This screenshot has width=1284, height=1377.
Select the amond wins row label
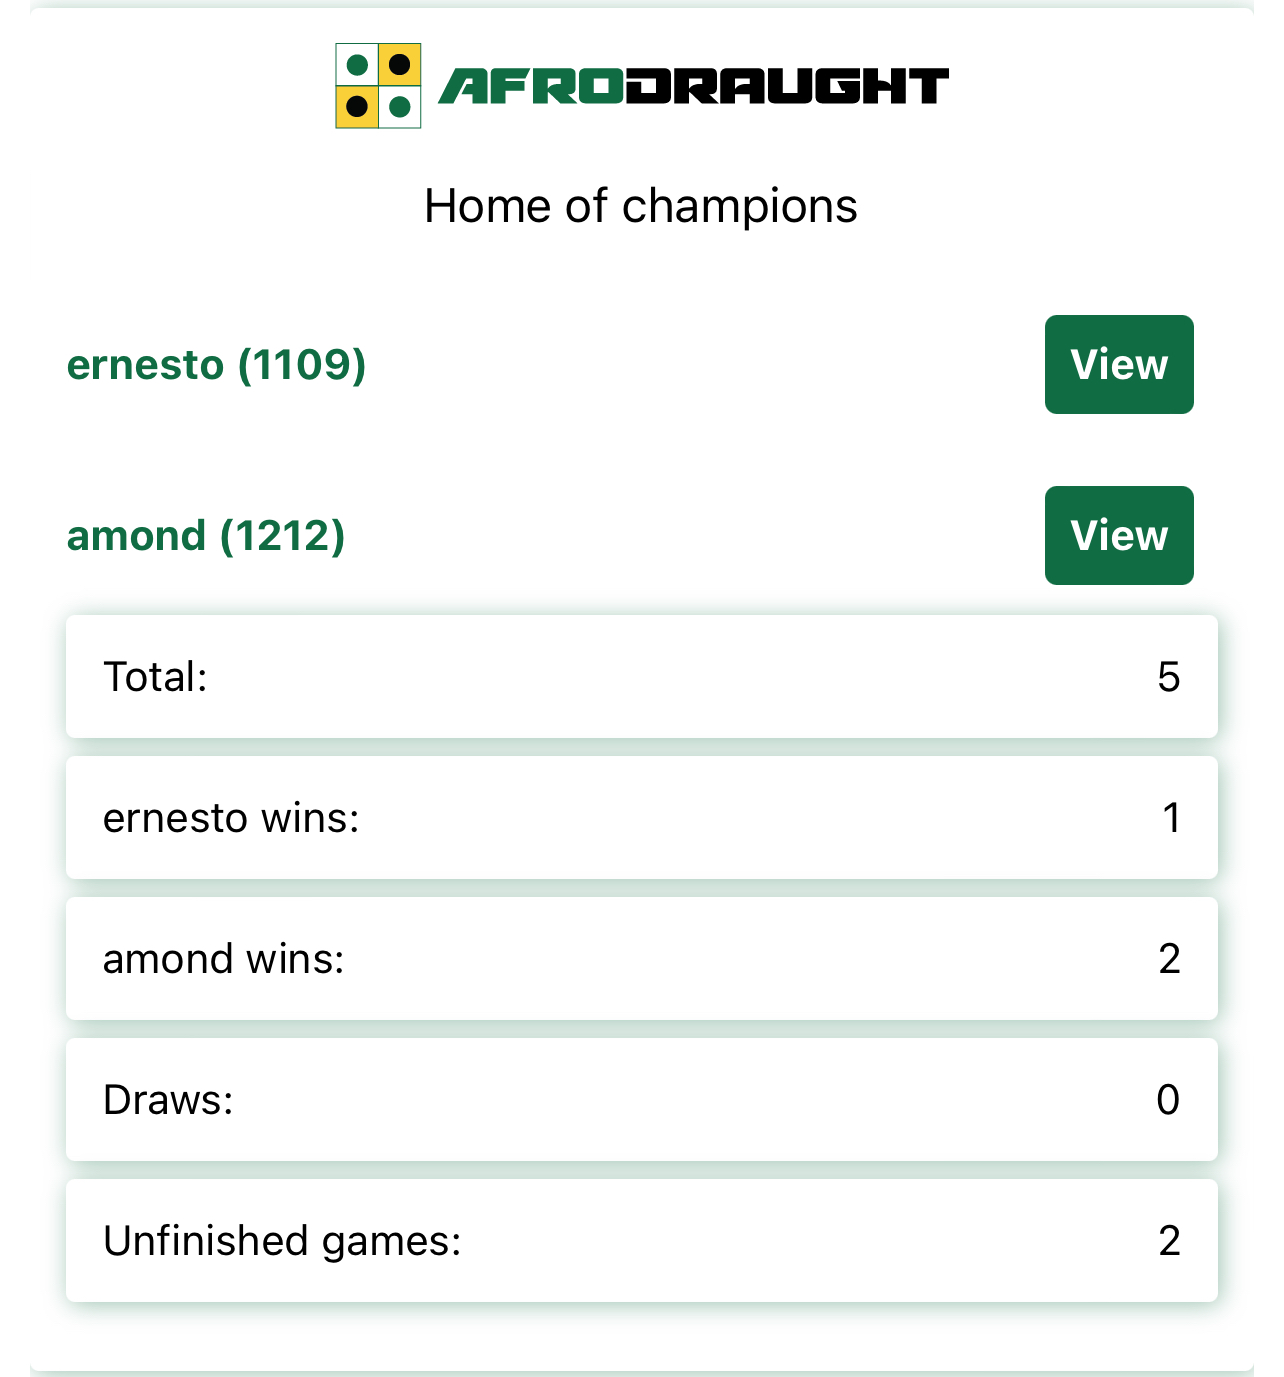[224, 959]
